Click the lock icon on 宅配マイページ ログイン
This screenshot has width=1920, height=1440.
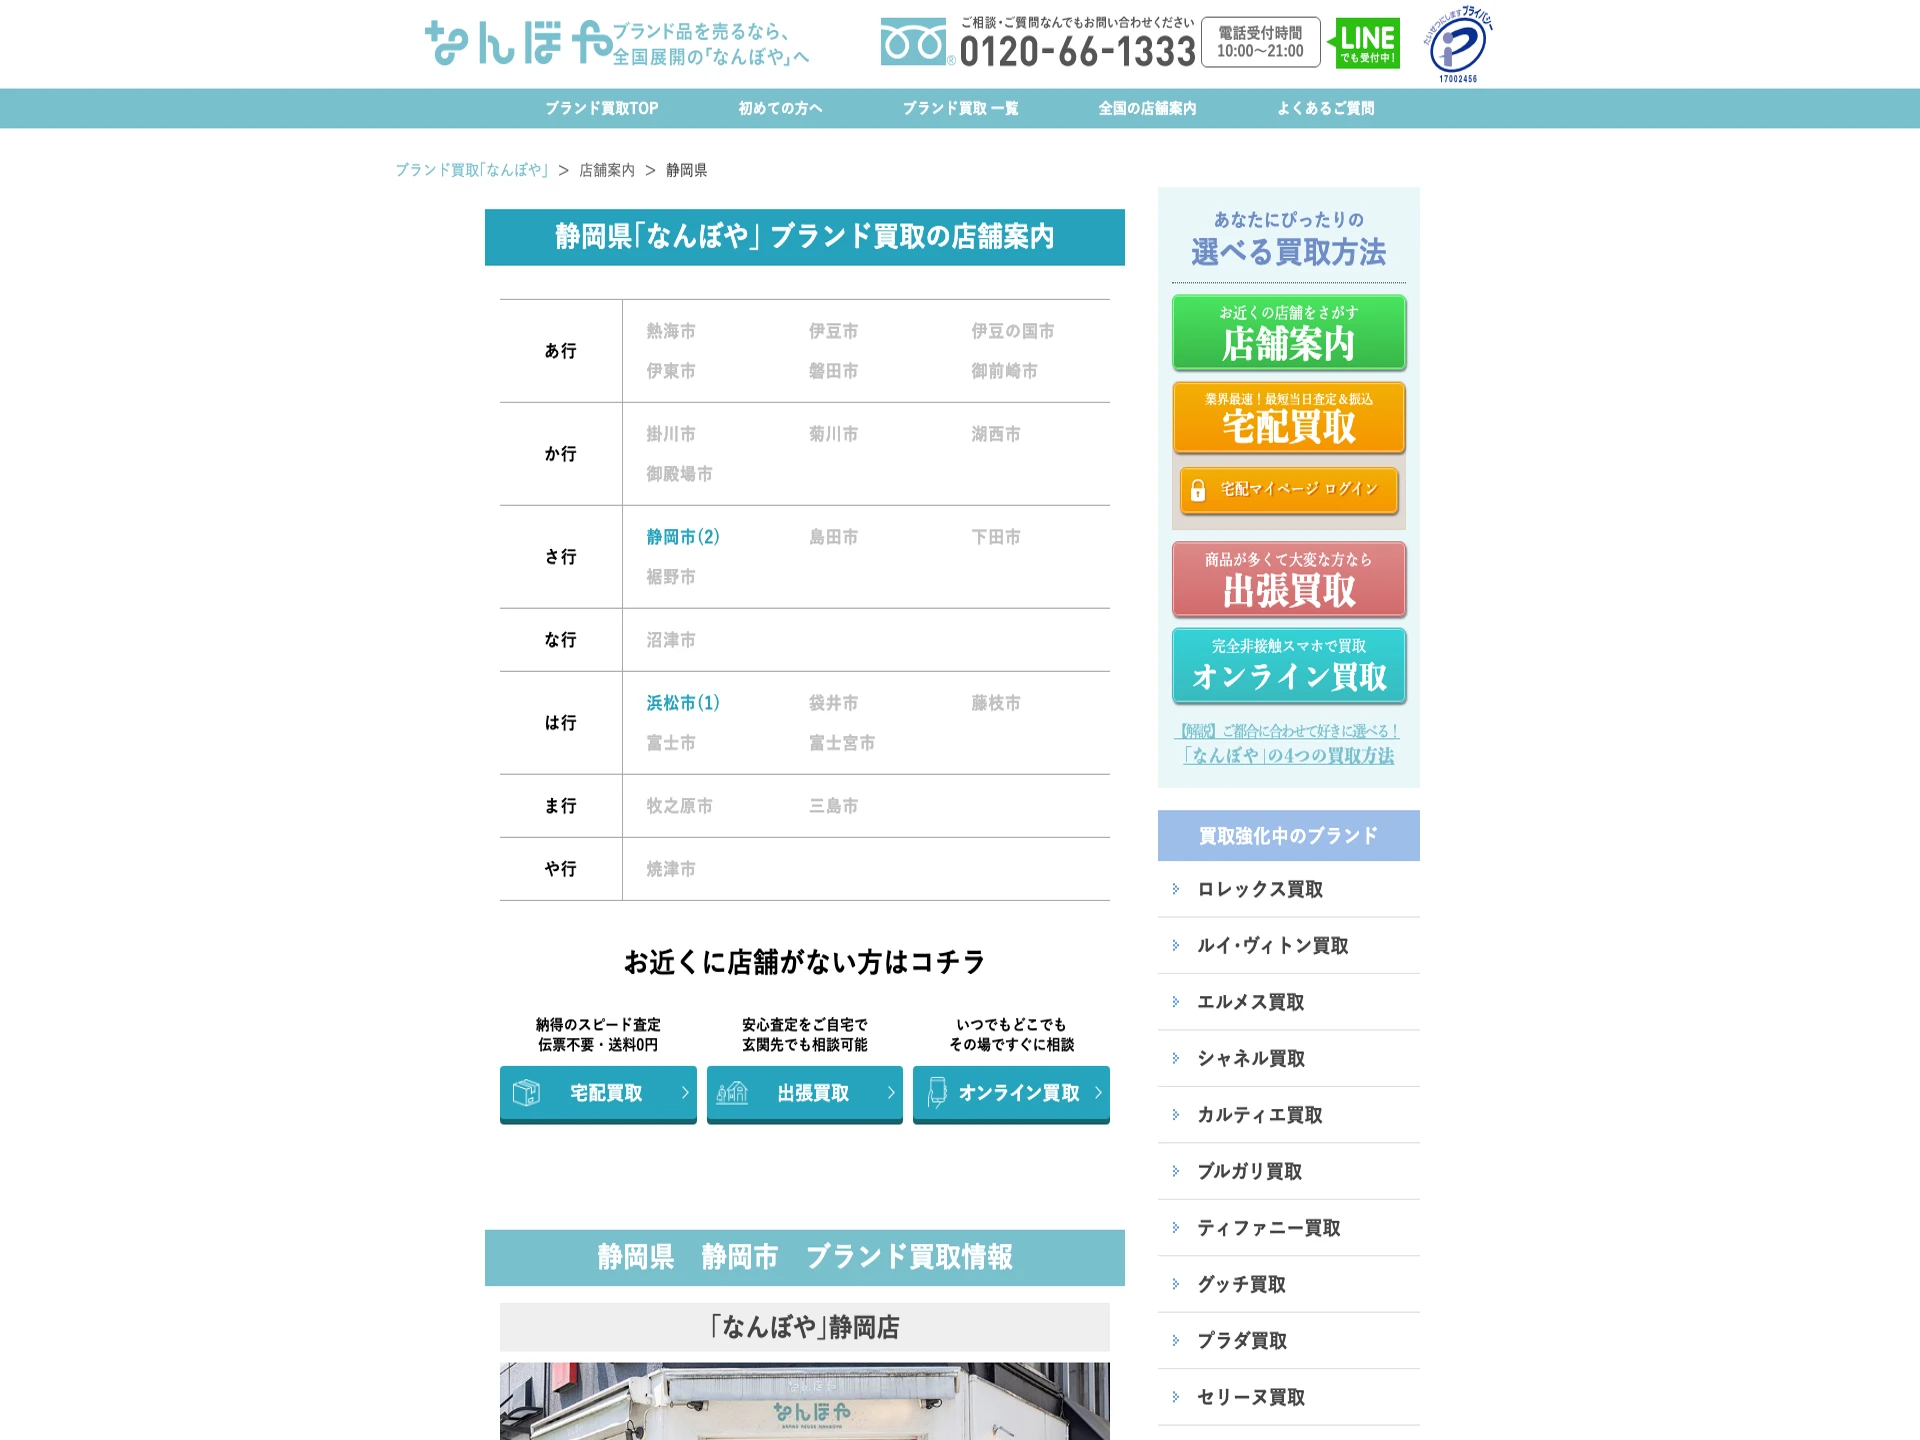[1198, 490]
